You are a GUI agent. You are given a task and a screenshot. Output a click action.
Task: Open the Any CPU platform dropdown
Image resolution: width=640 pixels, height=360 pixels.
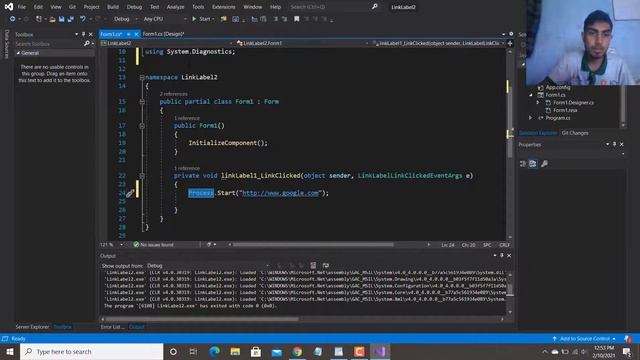164,19
